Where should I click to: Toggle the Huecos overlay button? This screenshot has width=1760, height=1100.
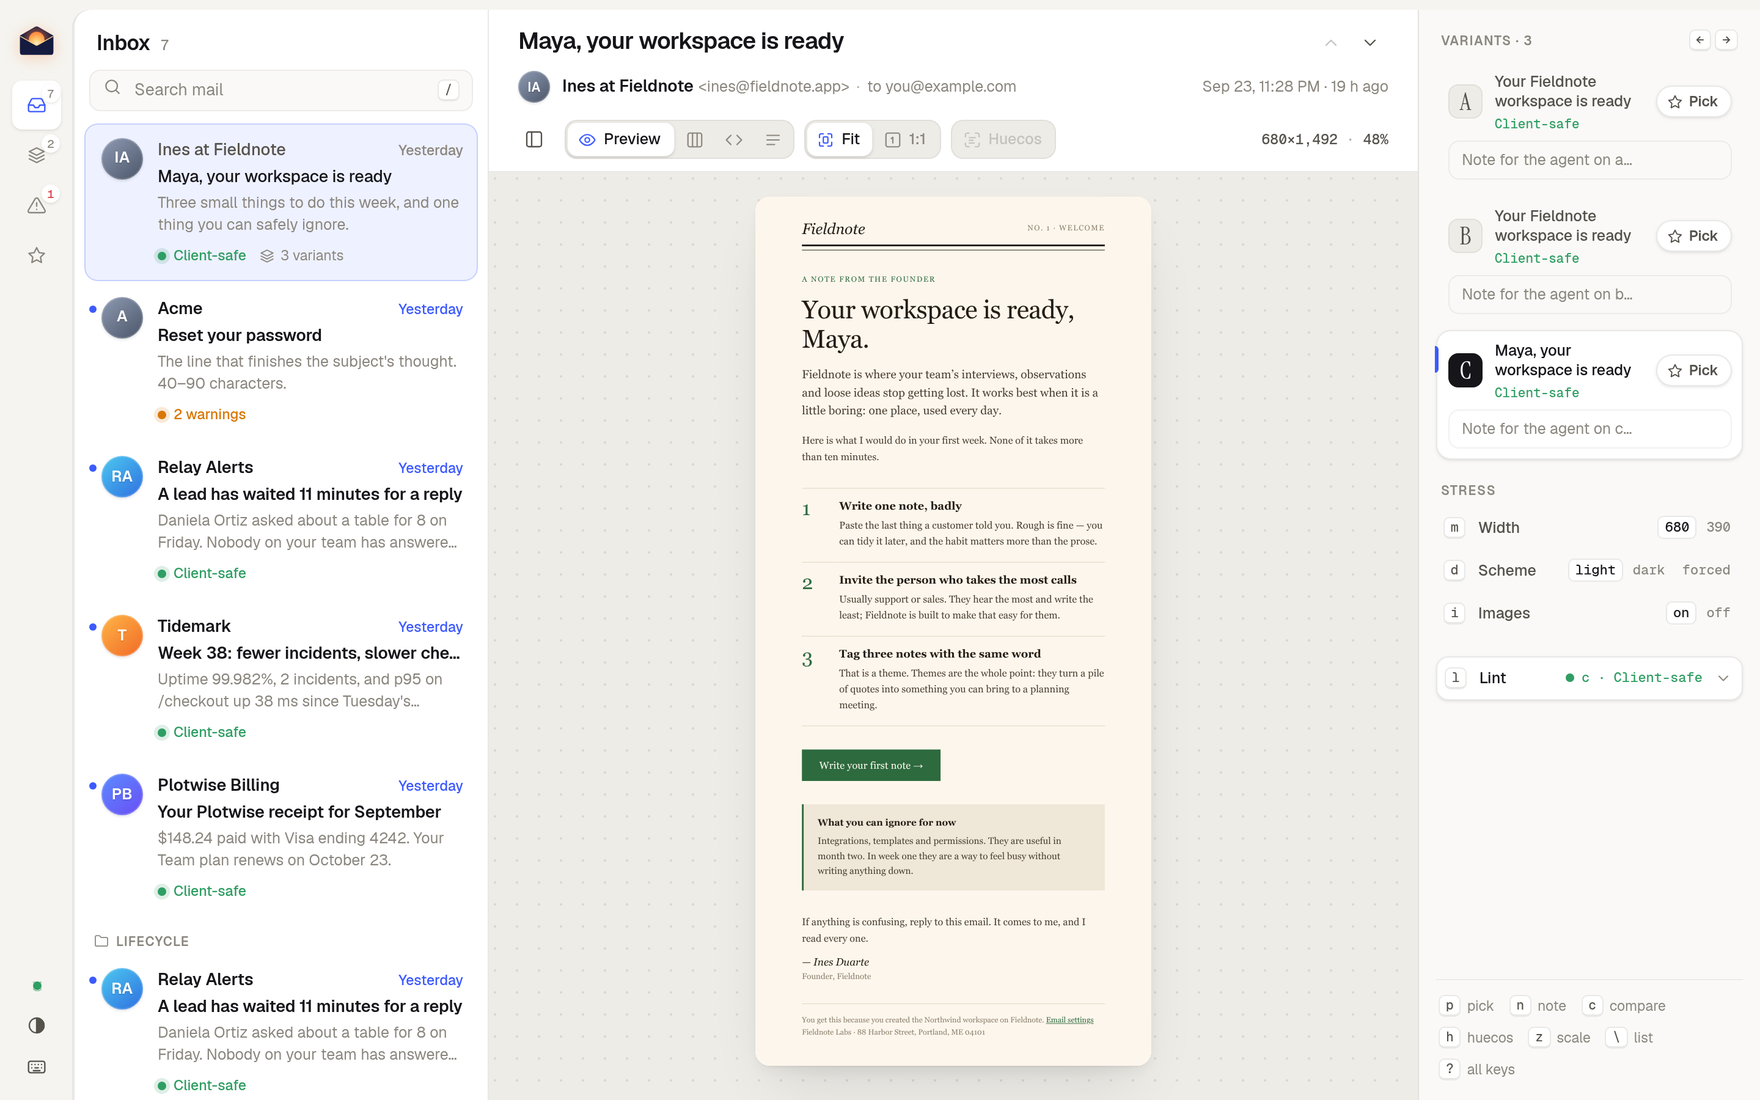[1003, 139]
